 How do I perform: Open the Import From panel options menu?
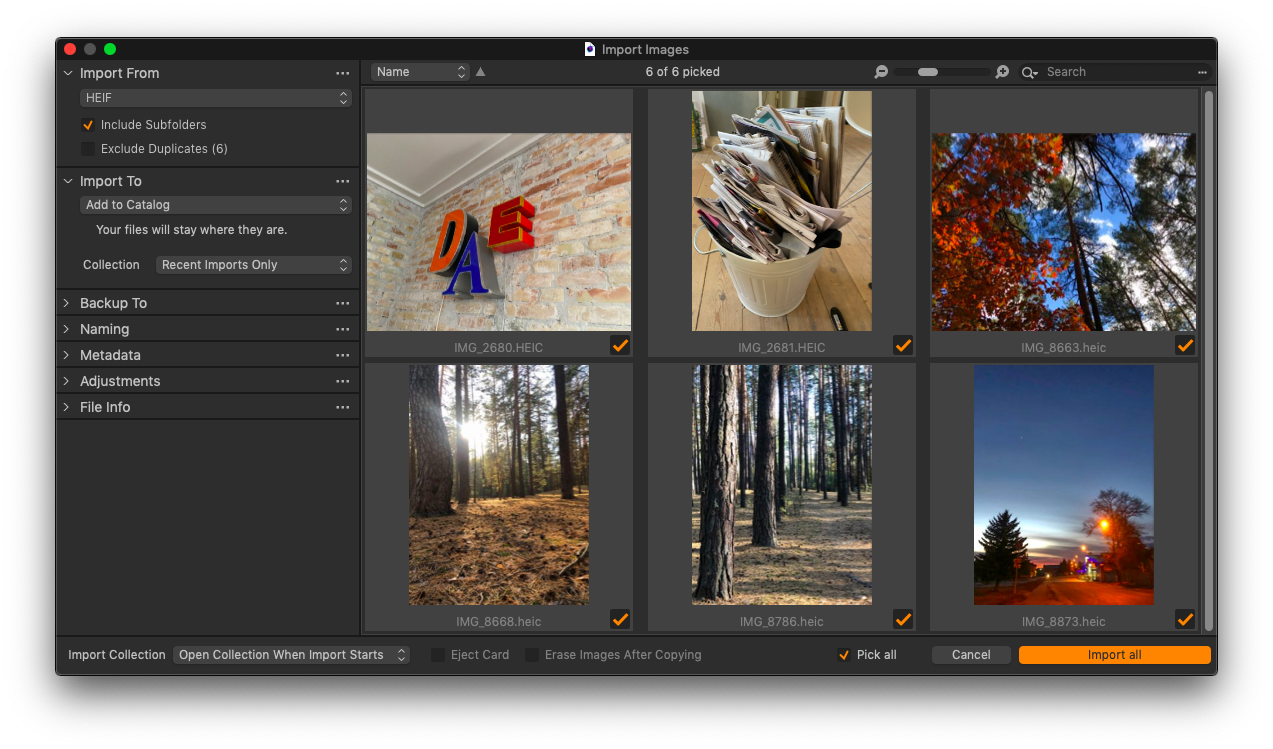pos(342,73)
